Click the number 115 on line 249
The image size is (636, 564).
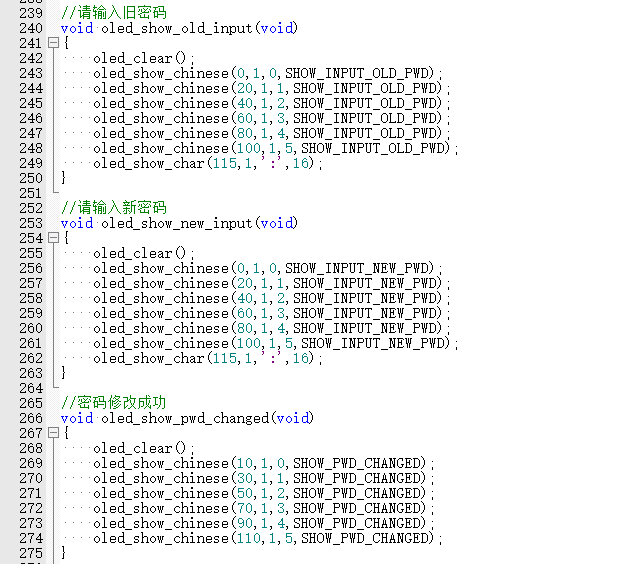225,163
